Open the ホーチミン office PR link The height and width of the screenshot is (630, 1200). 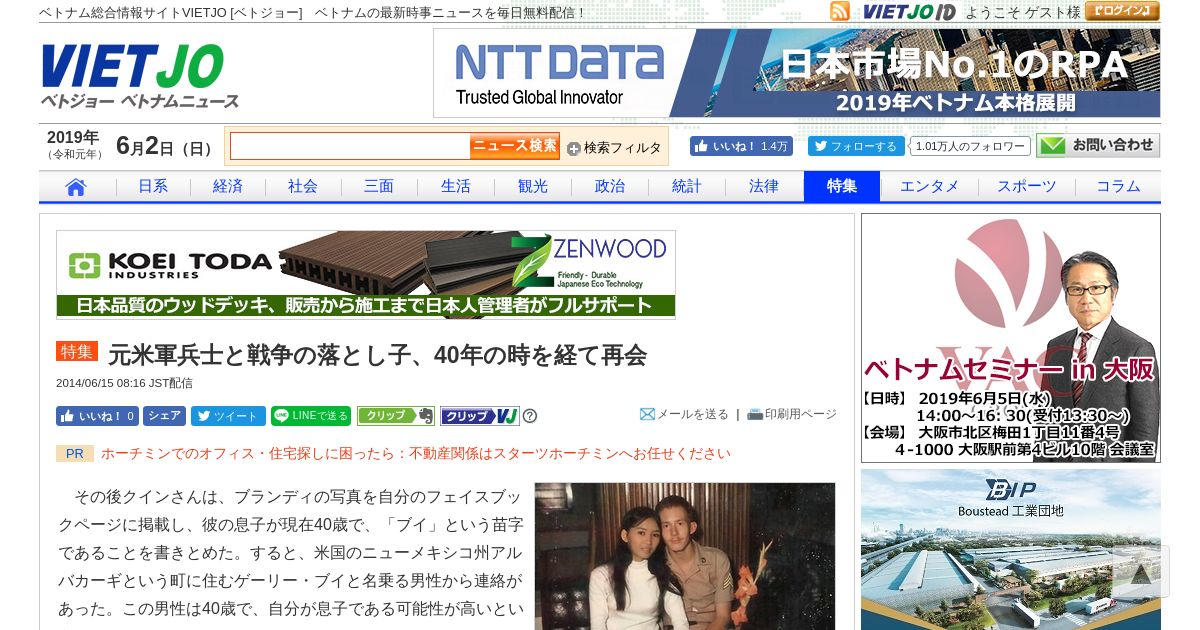click(416, 453)
